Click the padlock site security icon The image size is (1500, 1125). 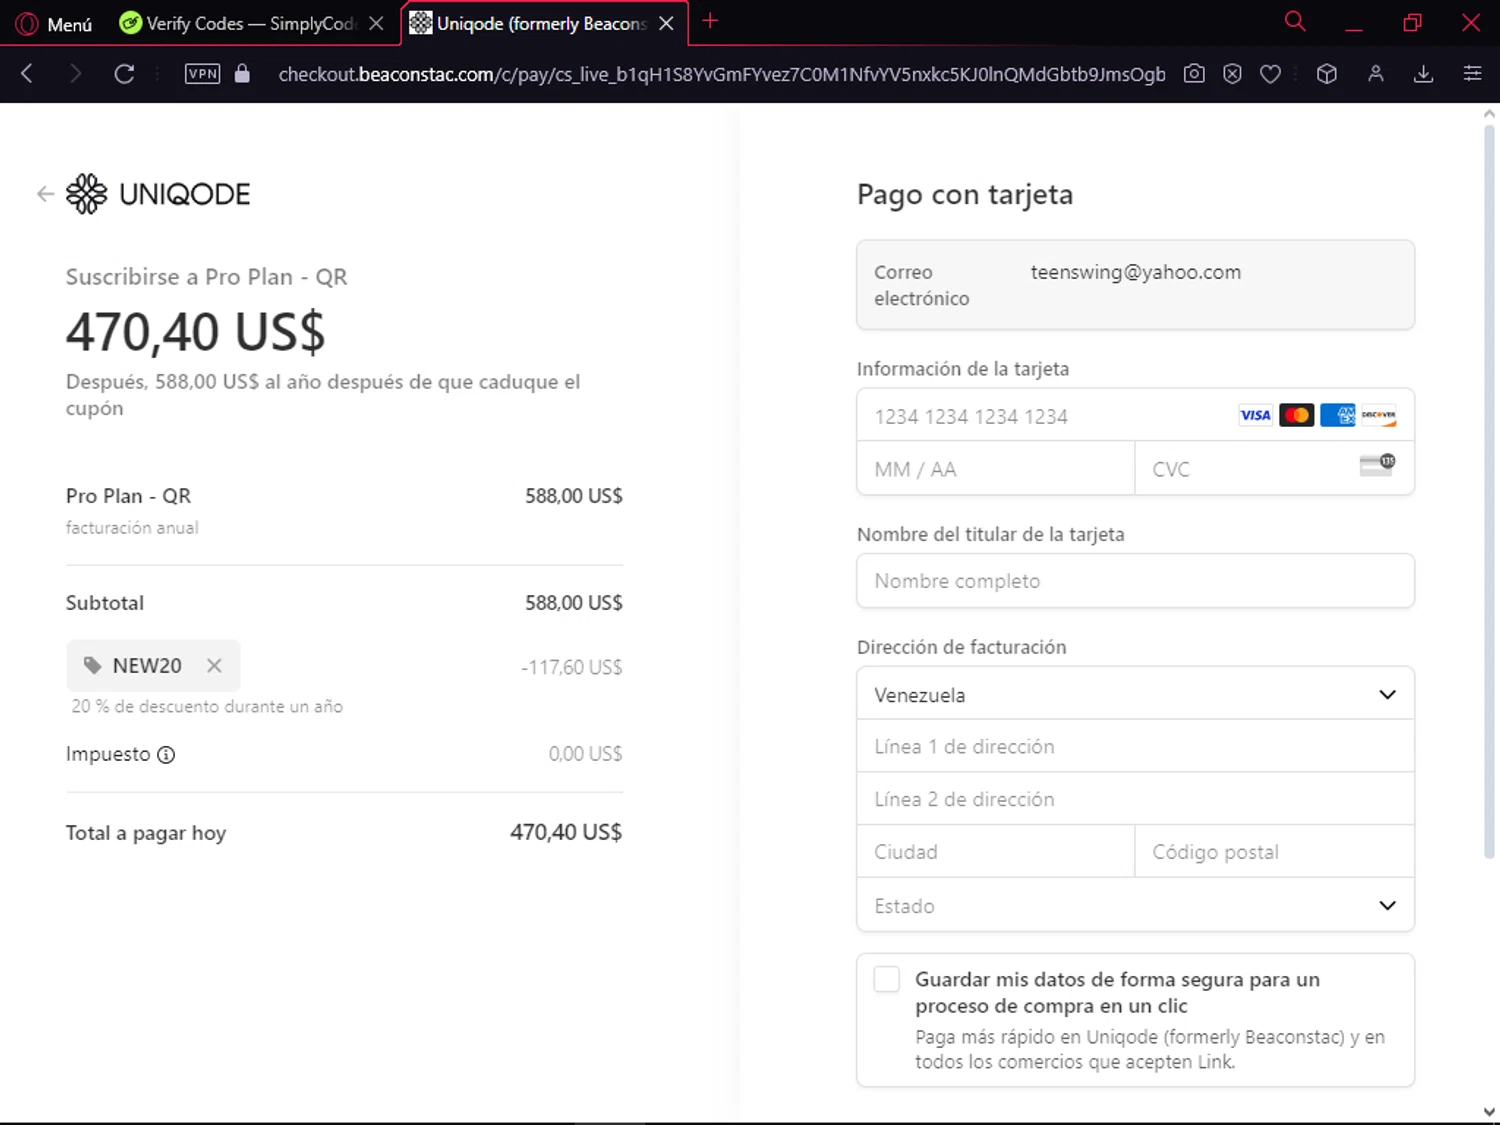[242, 73]
